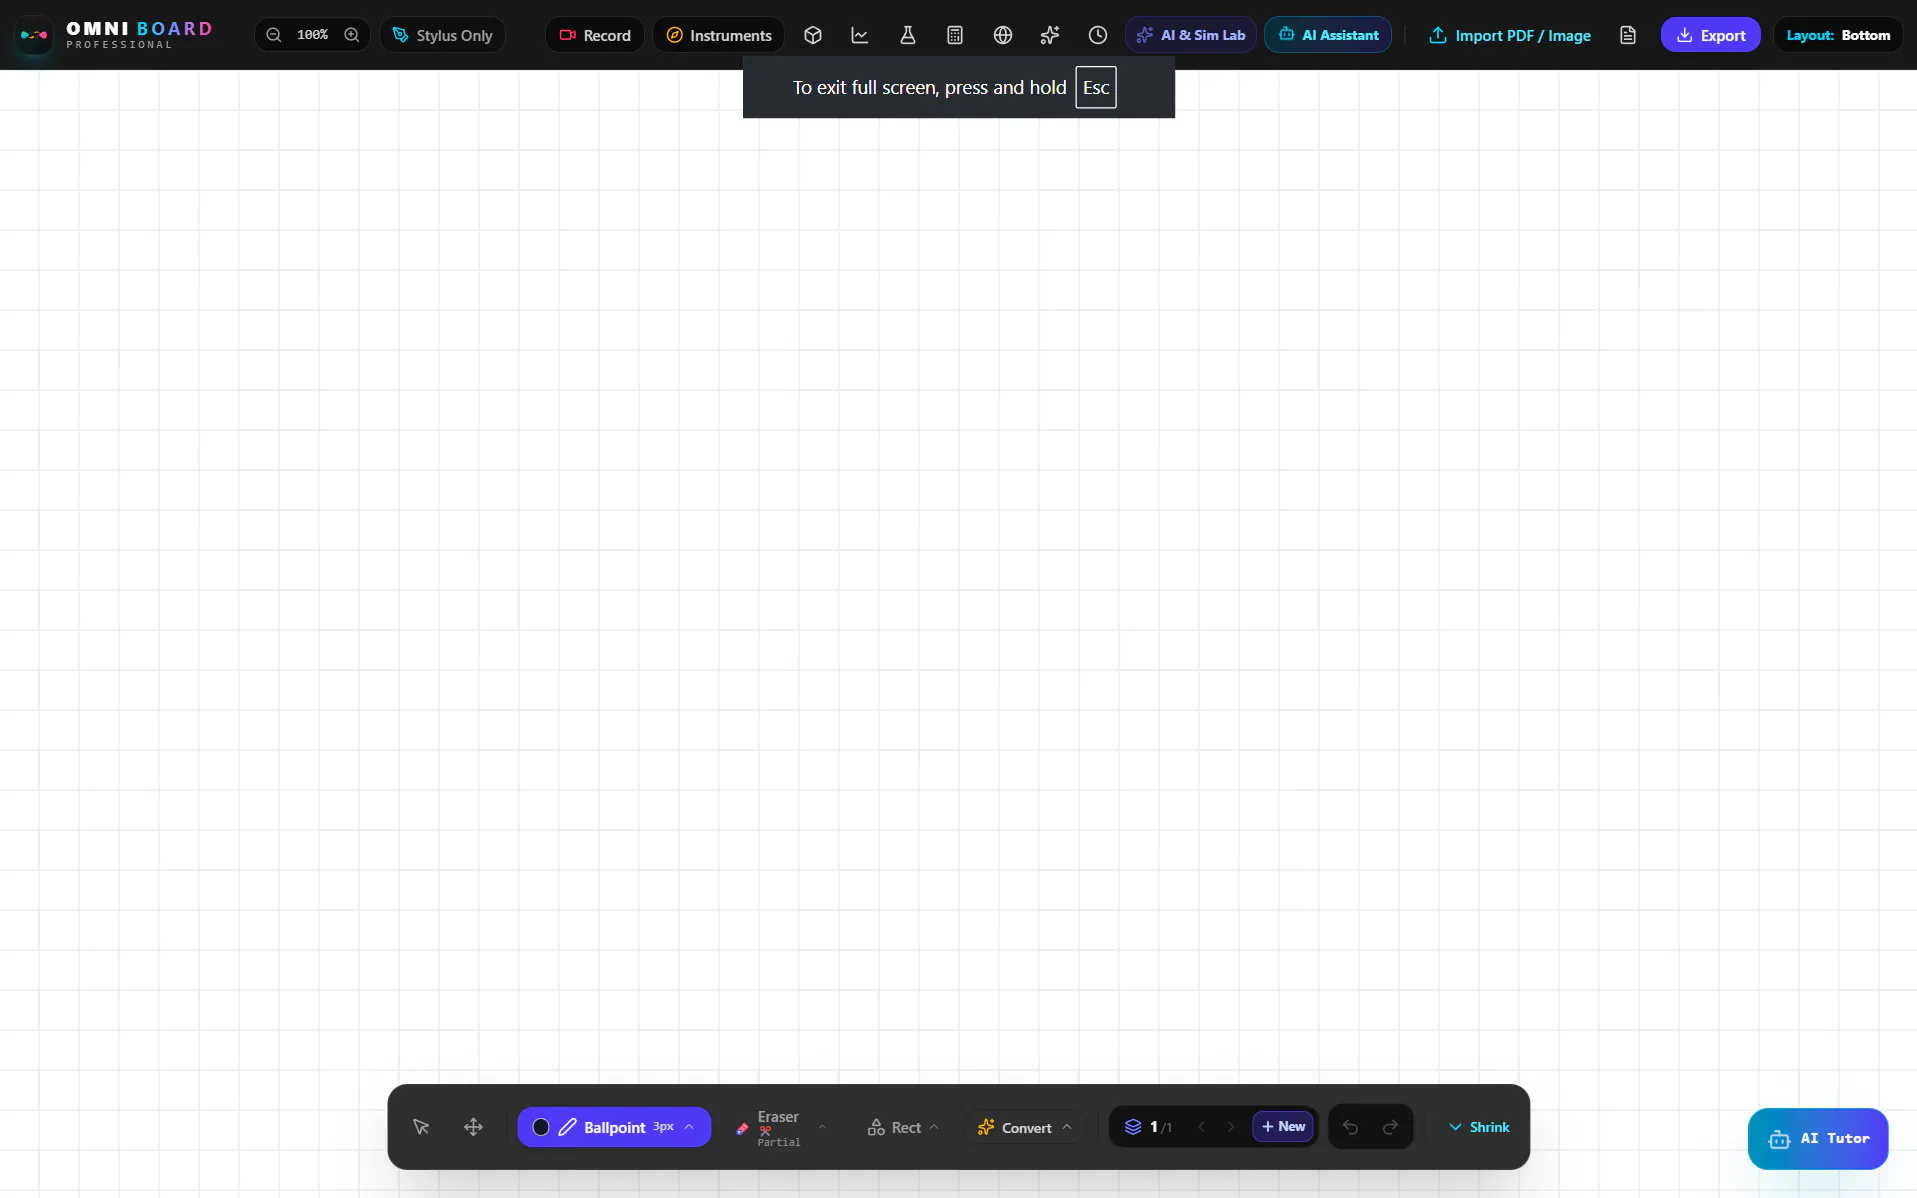The width and height of the screenshot is (1917, 1198).
Task: Open the pen color swatch circle
Action: pyautogui.click(x=541, y=1127)
